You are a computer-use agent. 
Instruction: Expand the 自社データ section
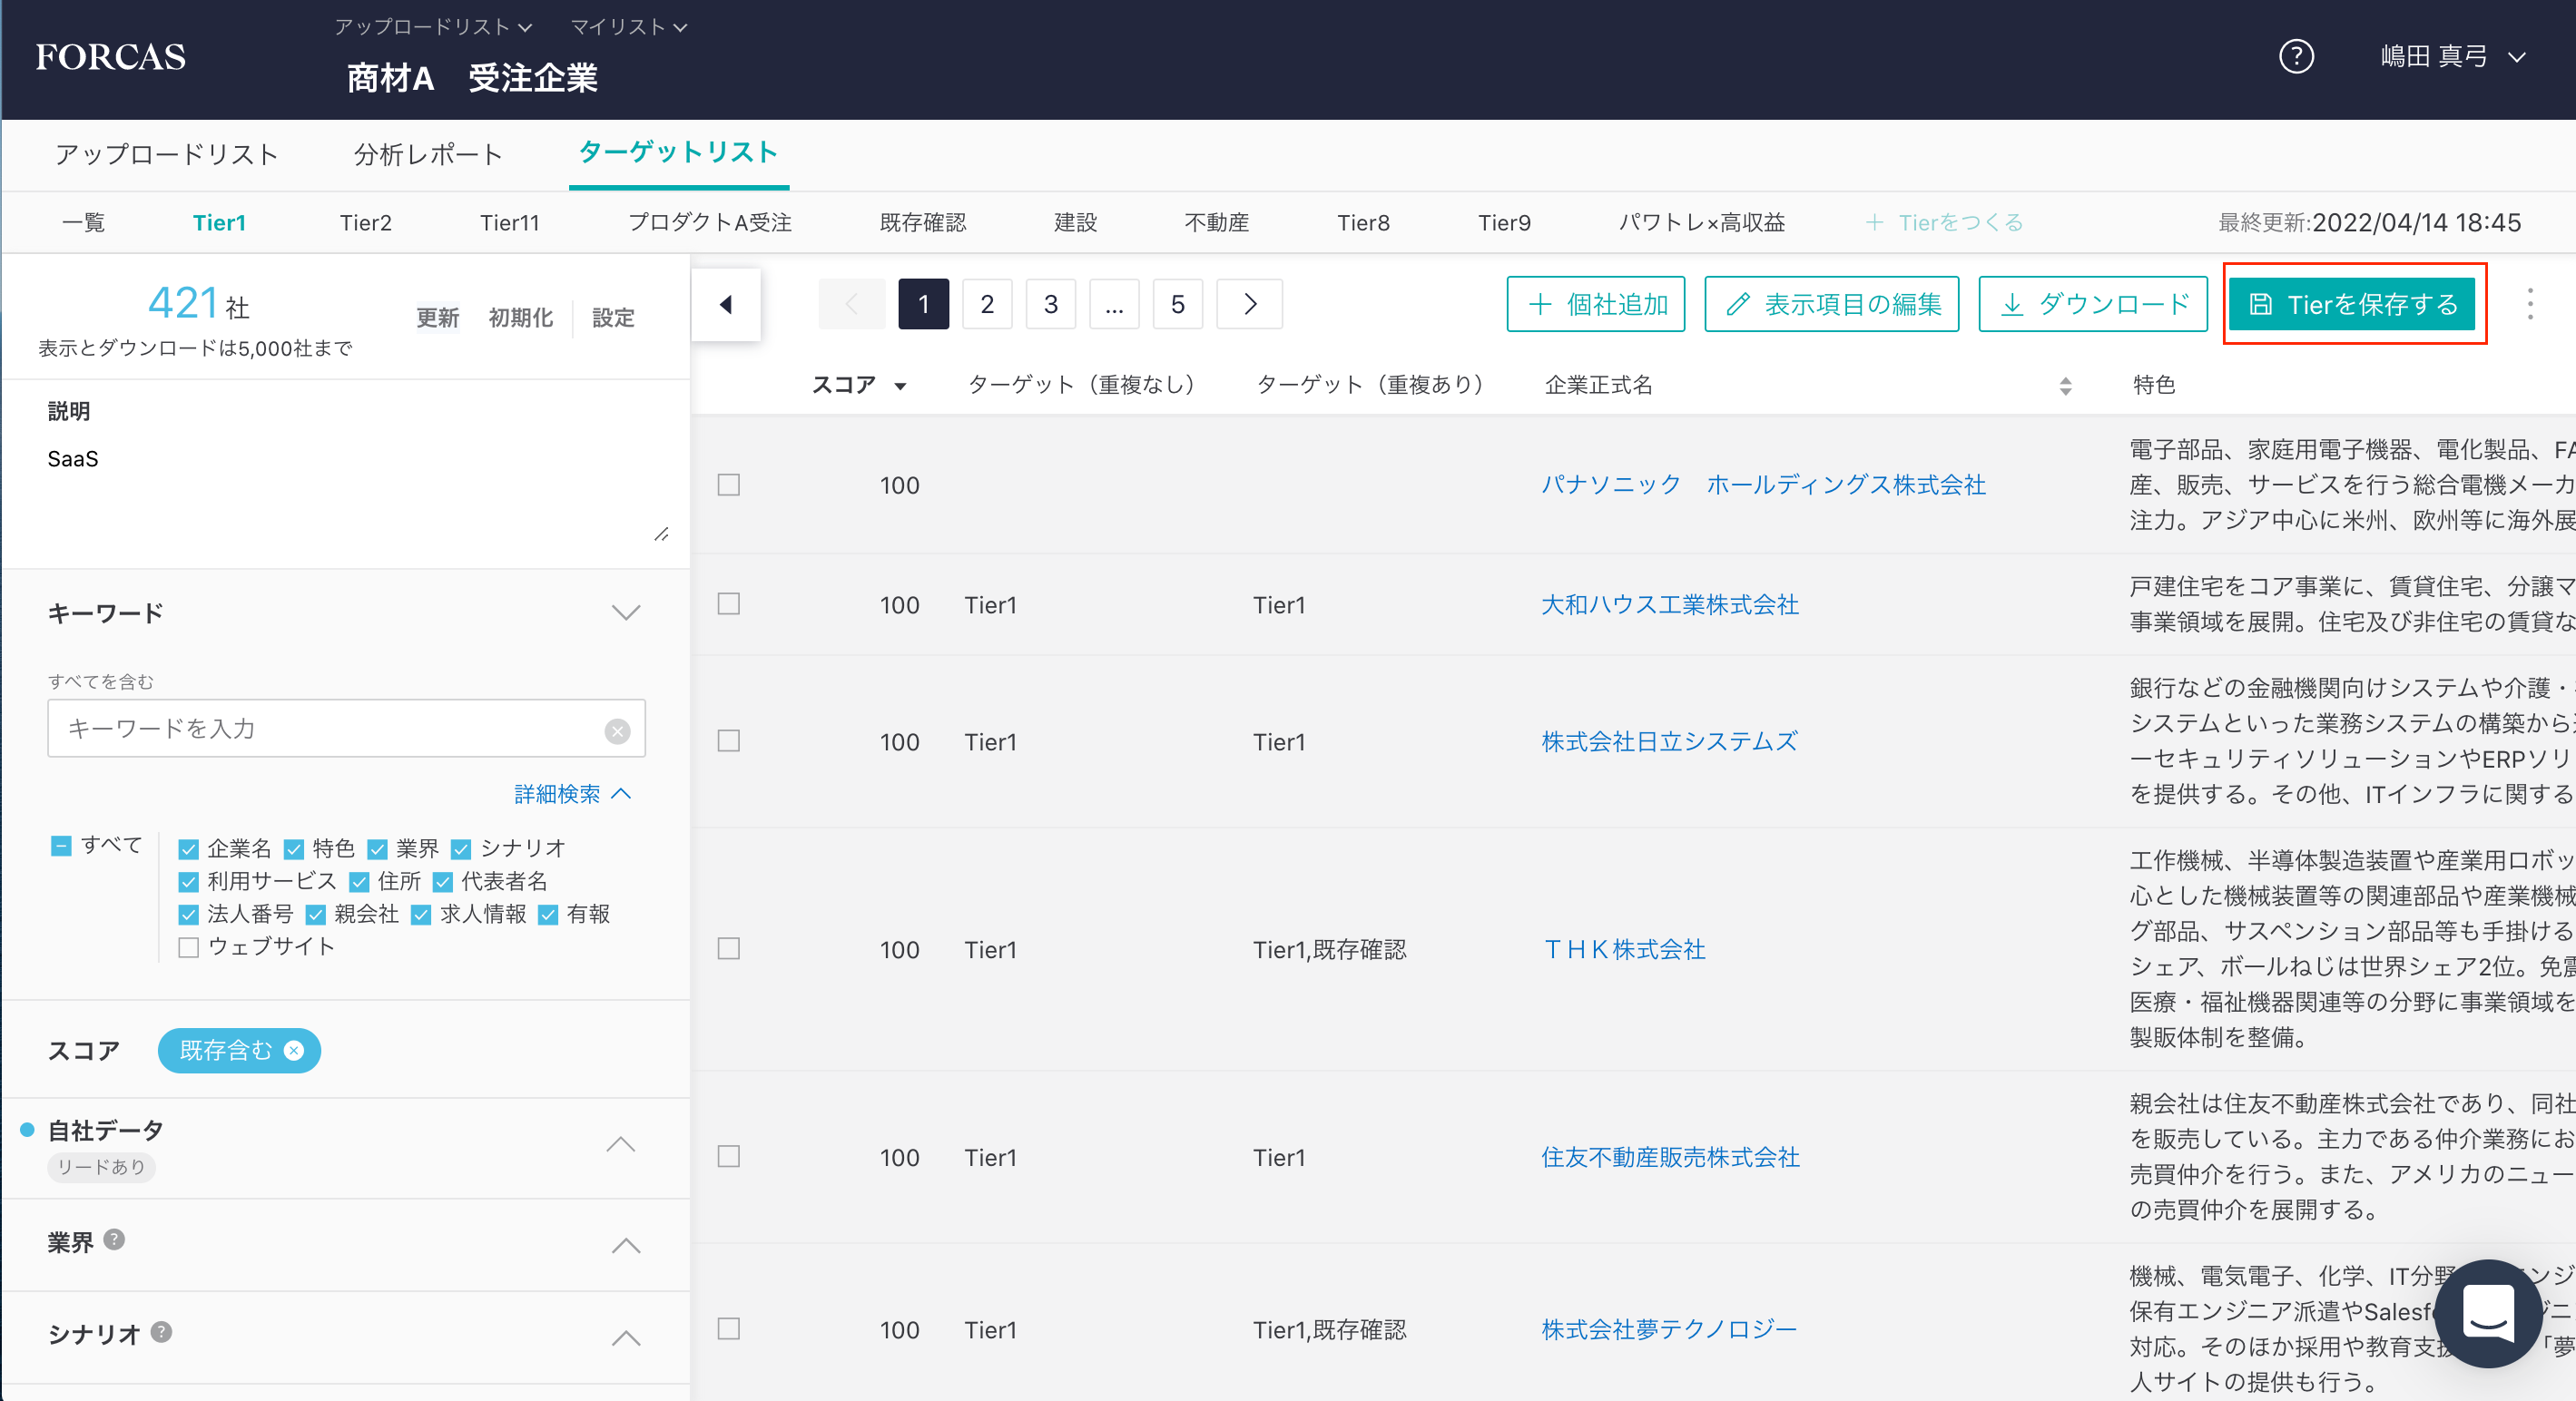click(621, 1144)
